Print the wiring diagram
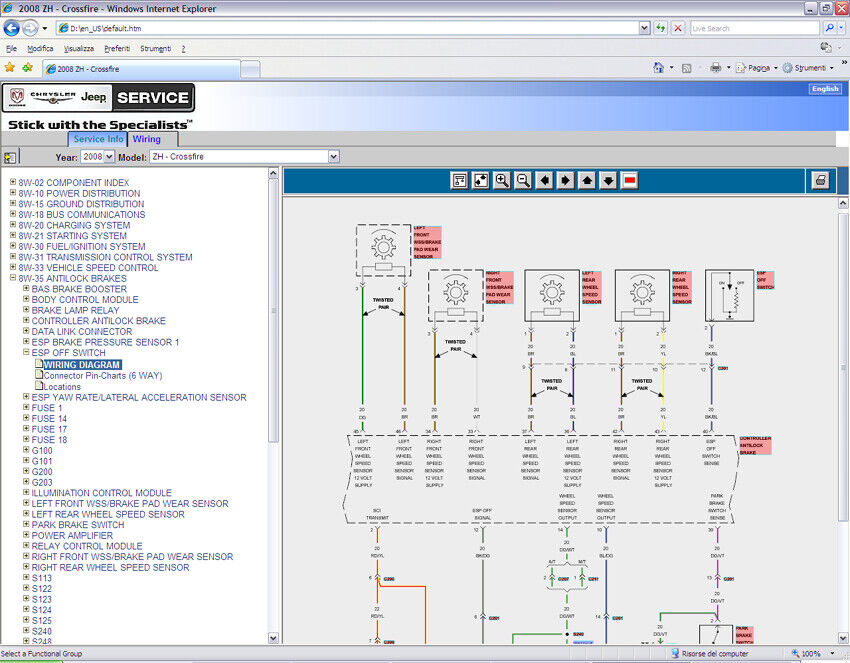The image size is (850, 663). (821, 180)
